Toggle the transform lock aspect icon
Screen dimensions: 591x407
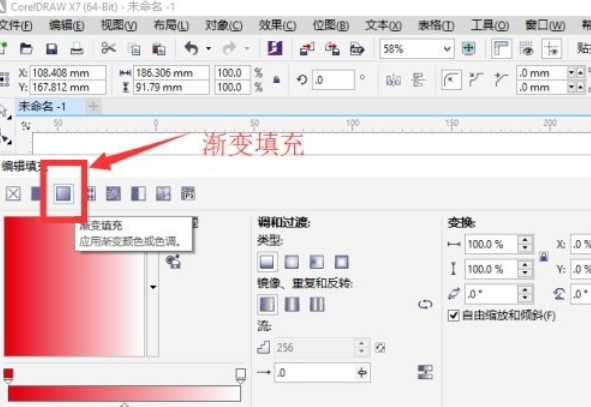pyautogui.click(x=544, y=256)
